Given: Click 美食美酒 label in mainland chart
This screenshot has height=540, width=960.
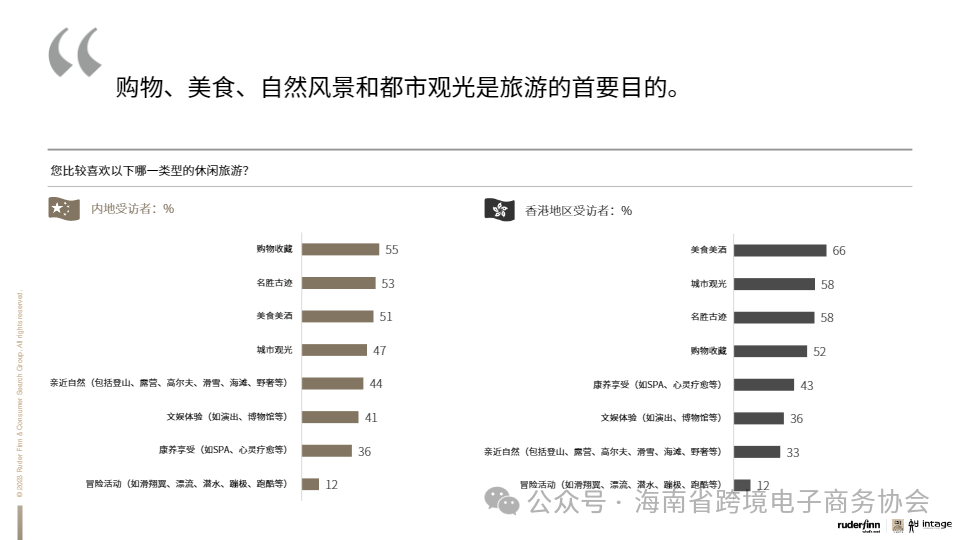Looking at the screenshot, I should tap(274, 316).
